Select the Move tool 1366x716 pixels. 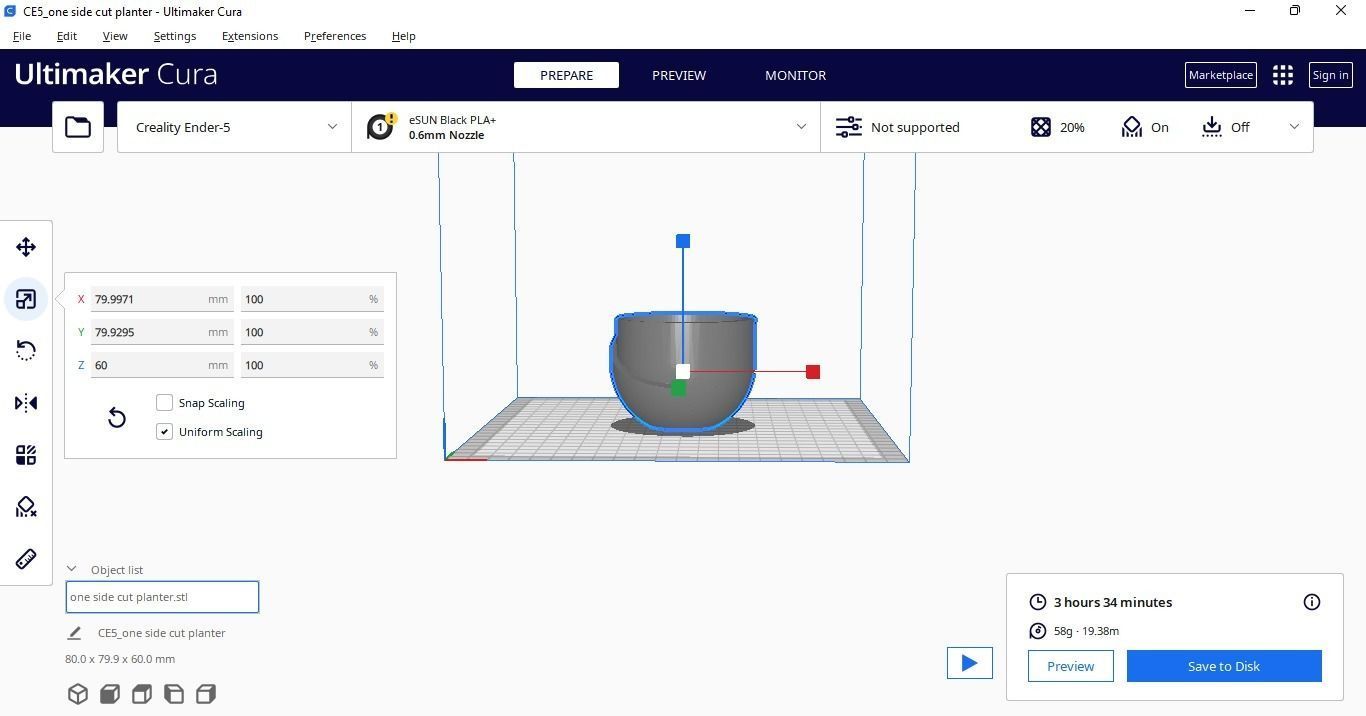tap(26, 247)
